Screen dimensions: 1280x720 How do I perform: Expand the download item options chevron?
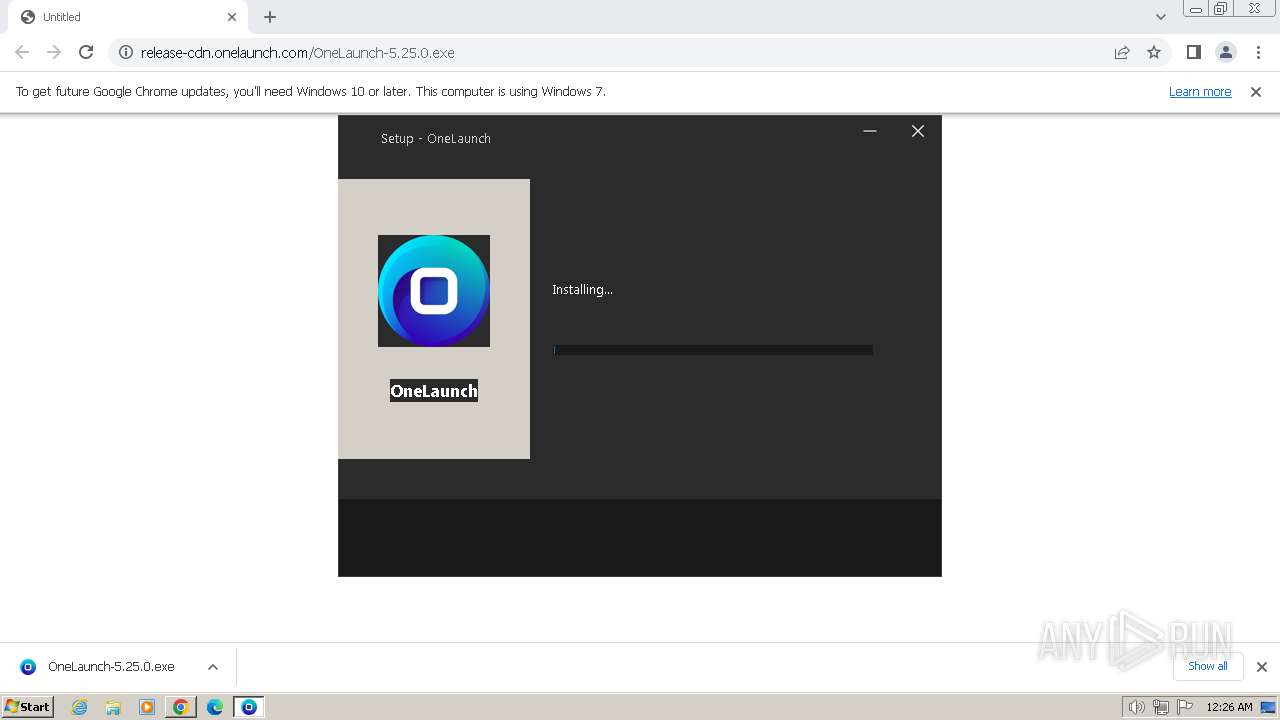click(x=212, y=667)
